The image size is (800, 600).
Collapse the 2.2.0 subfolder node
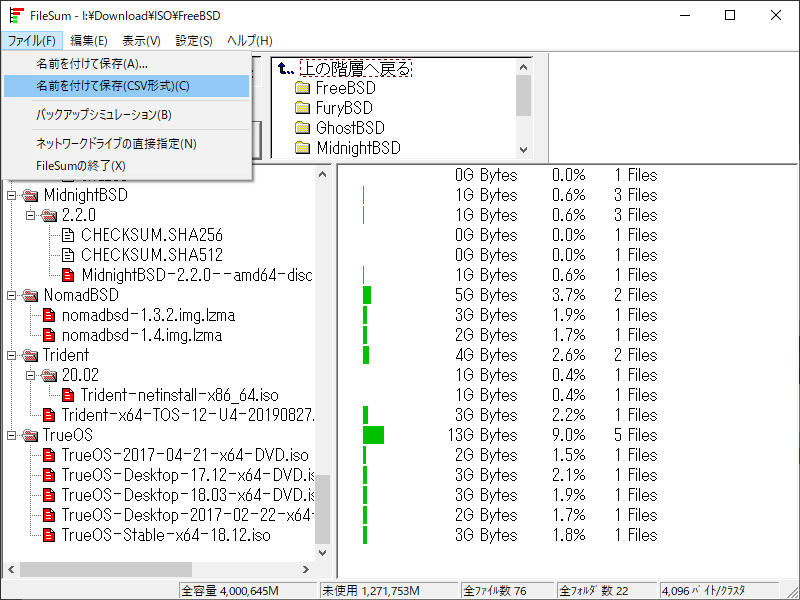pos(31,215)
